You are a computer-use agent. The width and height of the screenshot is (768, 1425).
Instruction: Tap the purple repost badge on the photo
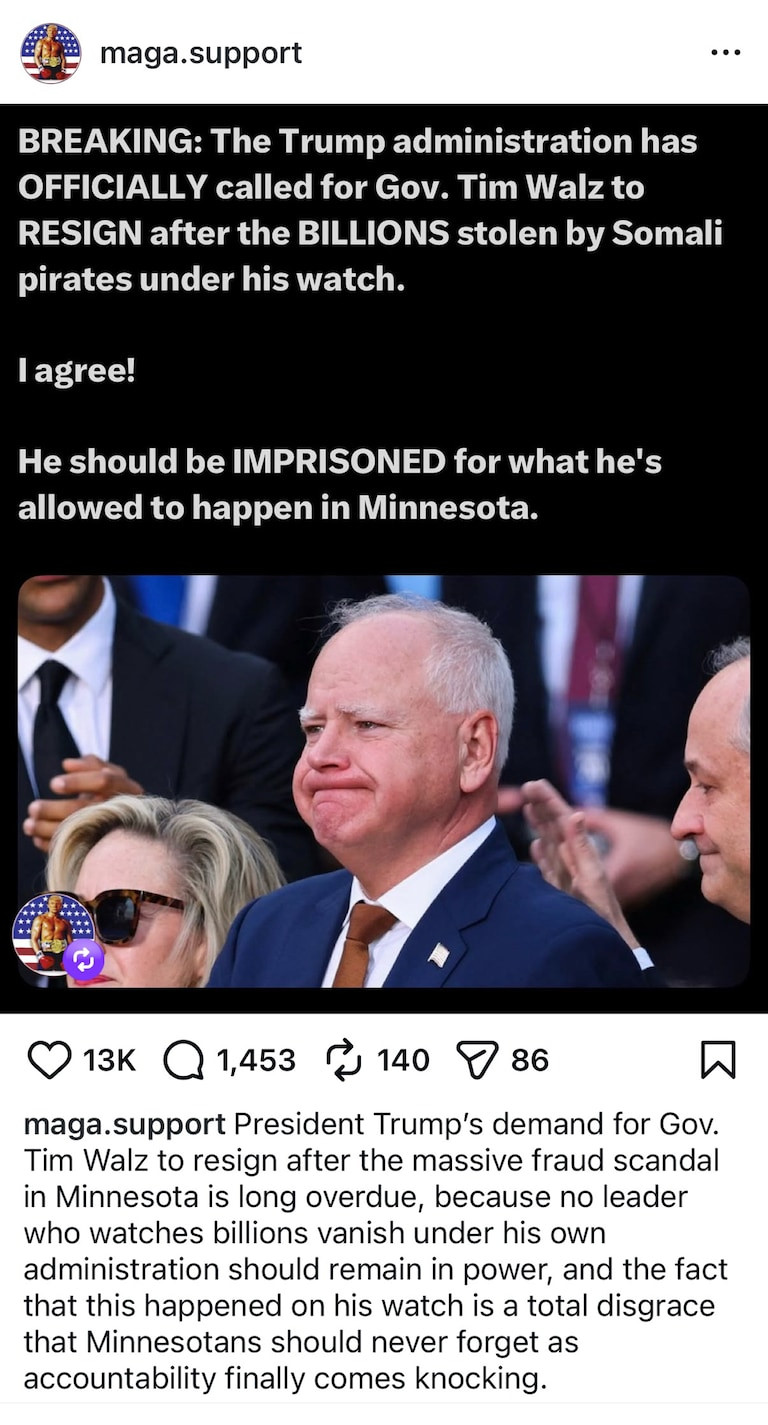pos(83,961)
